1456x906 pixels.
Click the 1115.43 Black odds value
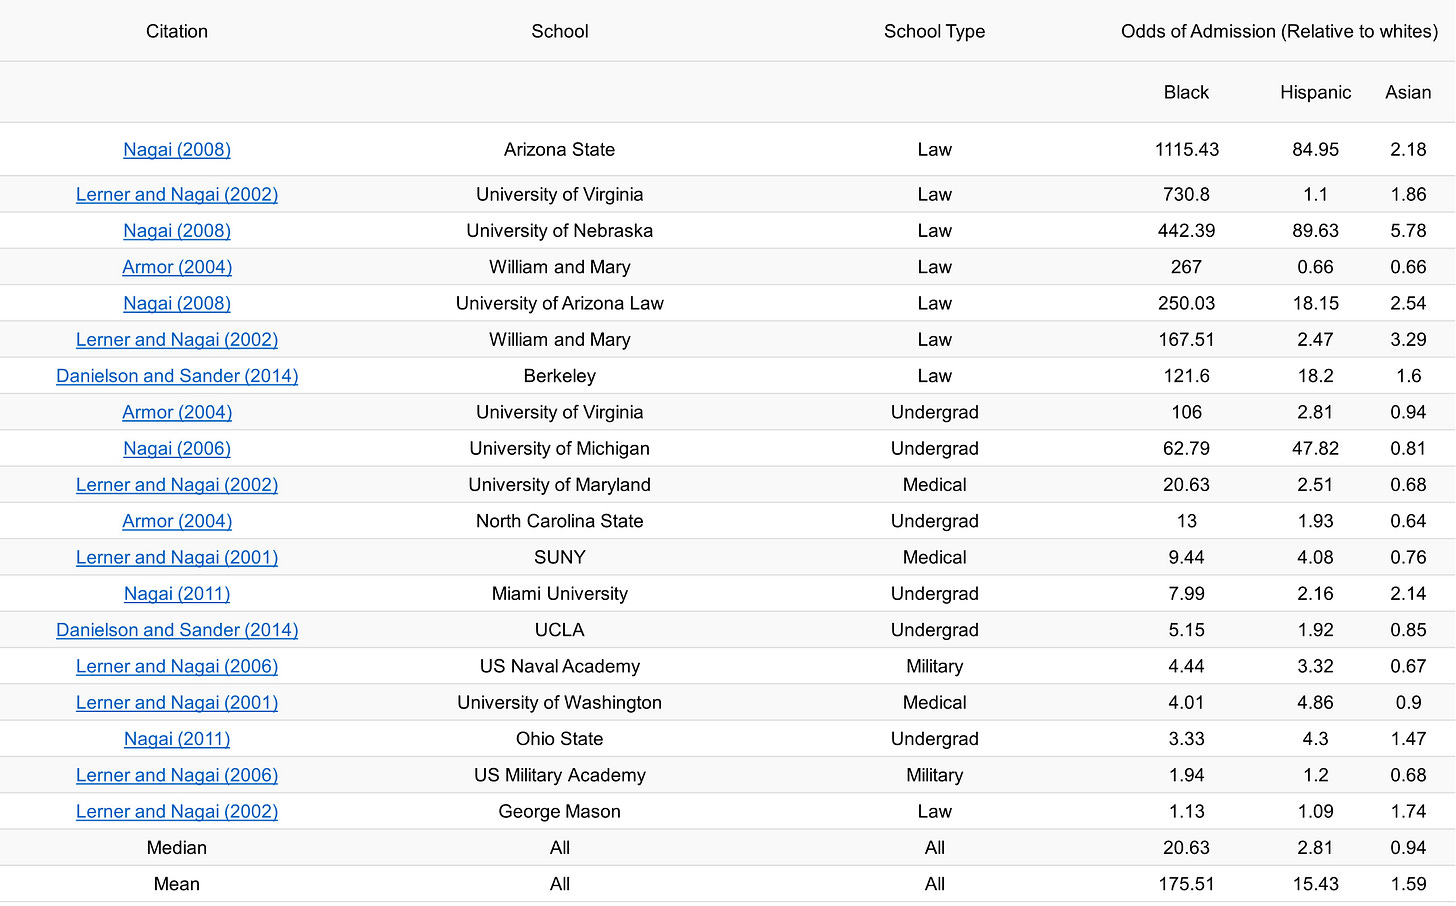pyautogui.click(x=1186, y=149)
